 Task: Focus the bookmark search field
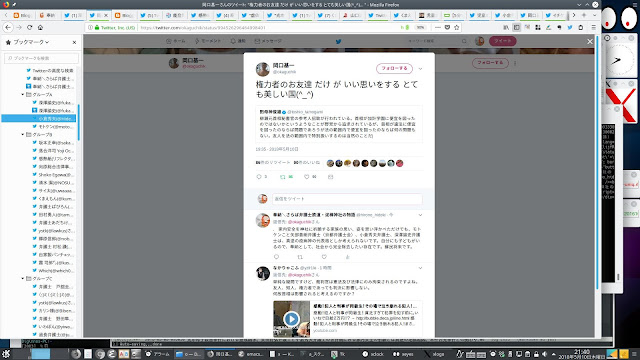point(41,58)
